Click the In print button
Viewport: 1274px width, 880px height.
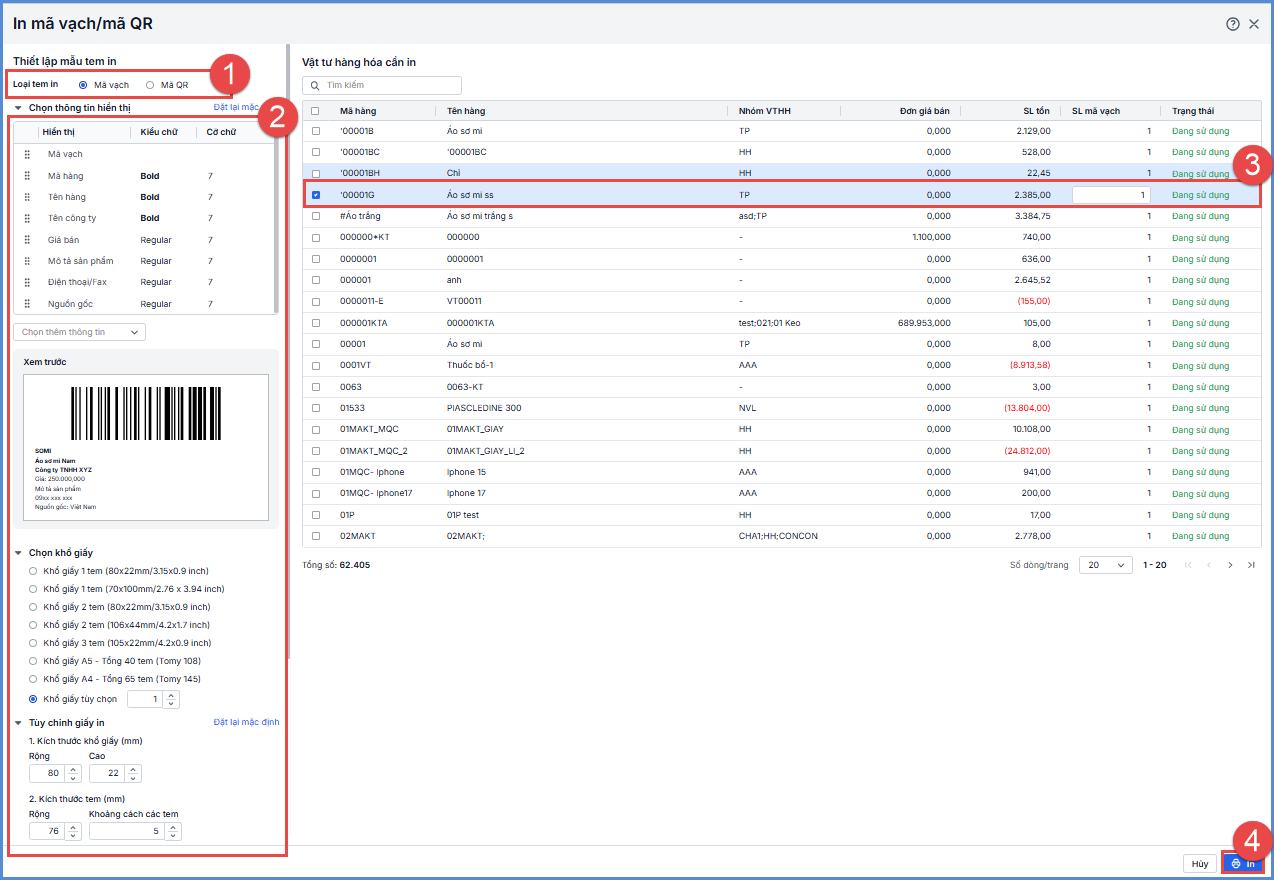pyautogui.click(x=1242, y=863)
